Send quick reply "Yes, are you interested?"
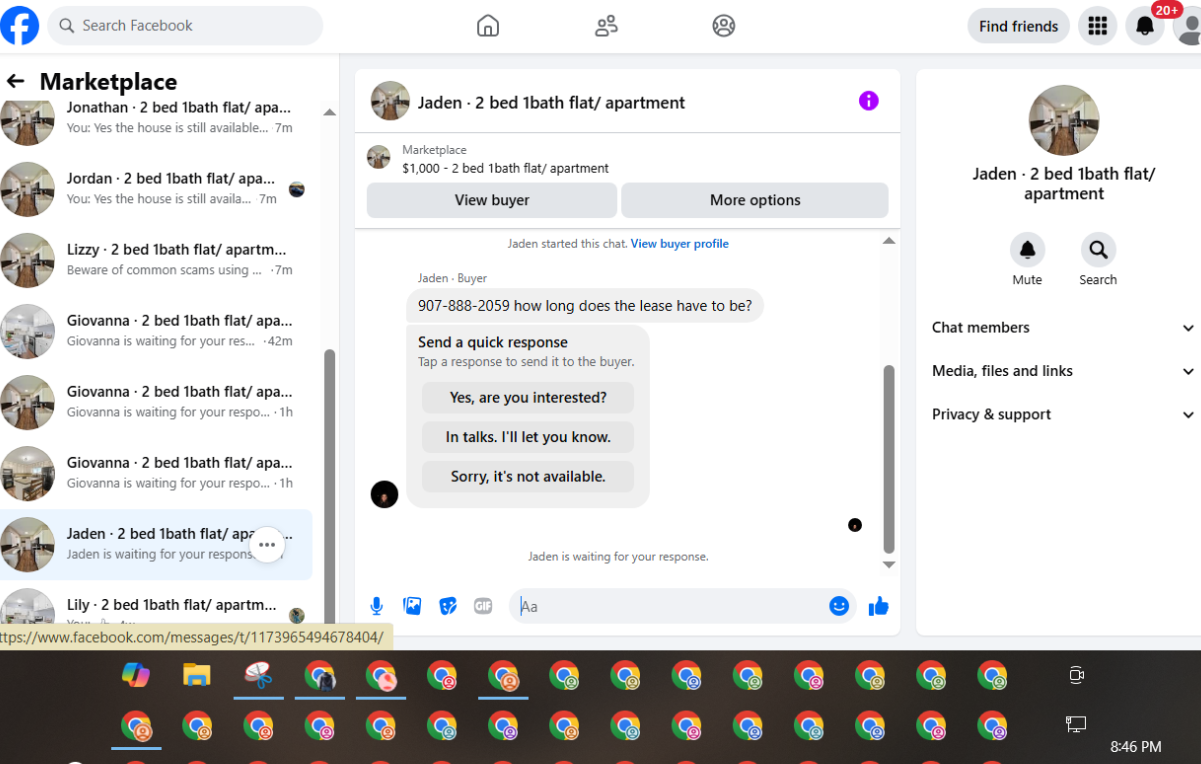Image resolution: width=1201 pixels, height=764 pixels. (x=528, y=397)
